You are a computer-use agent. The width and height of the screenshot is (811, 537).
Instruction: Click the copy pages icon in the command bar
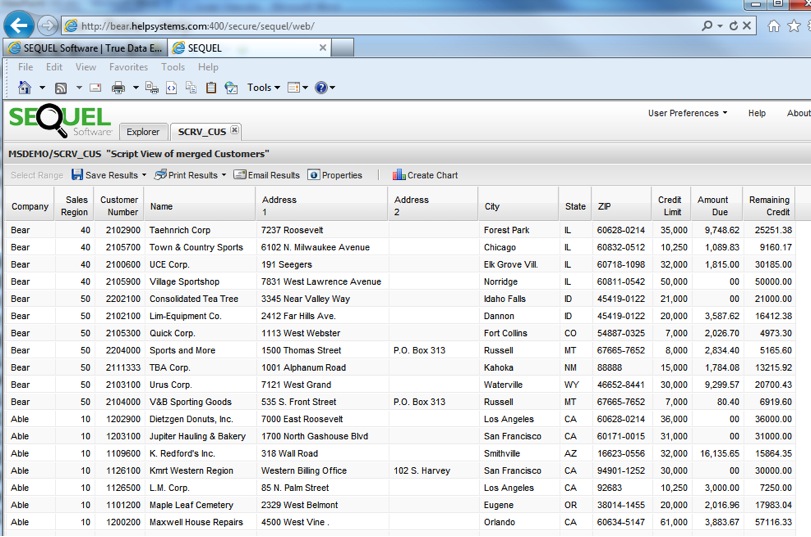191,87
